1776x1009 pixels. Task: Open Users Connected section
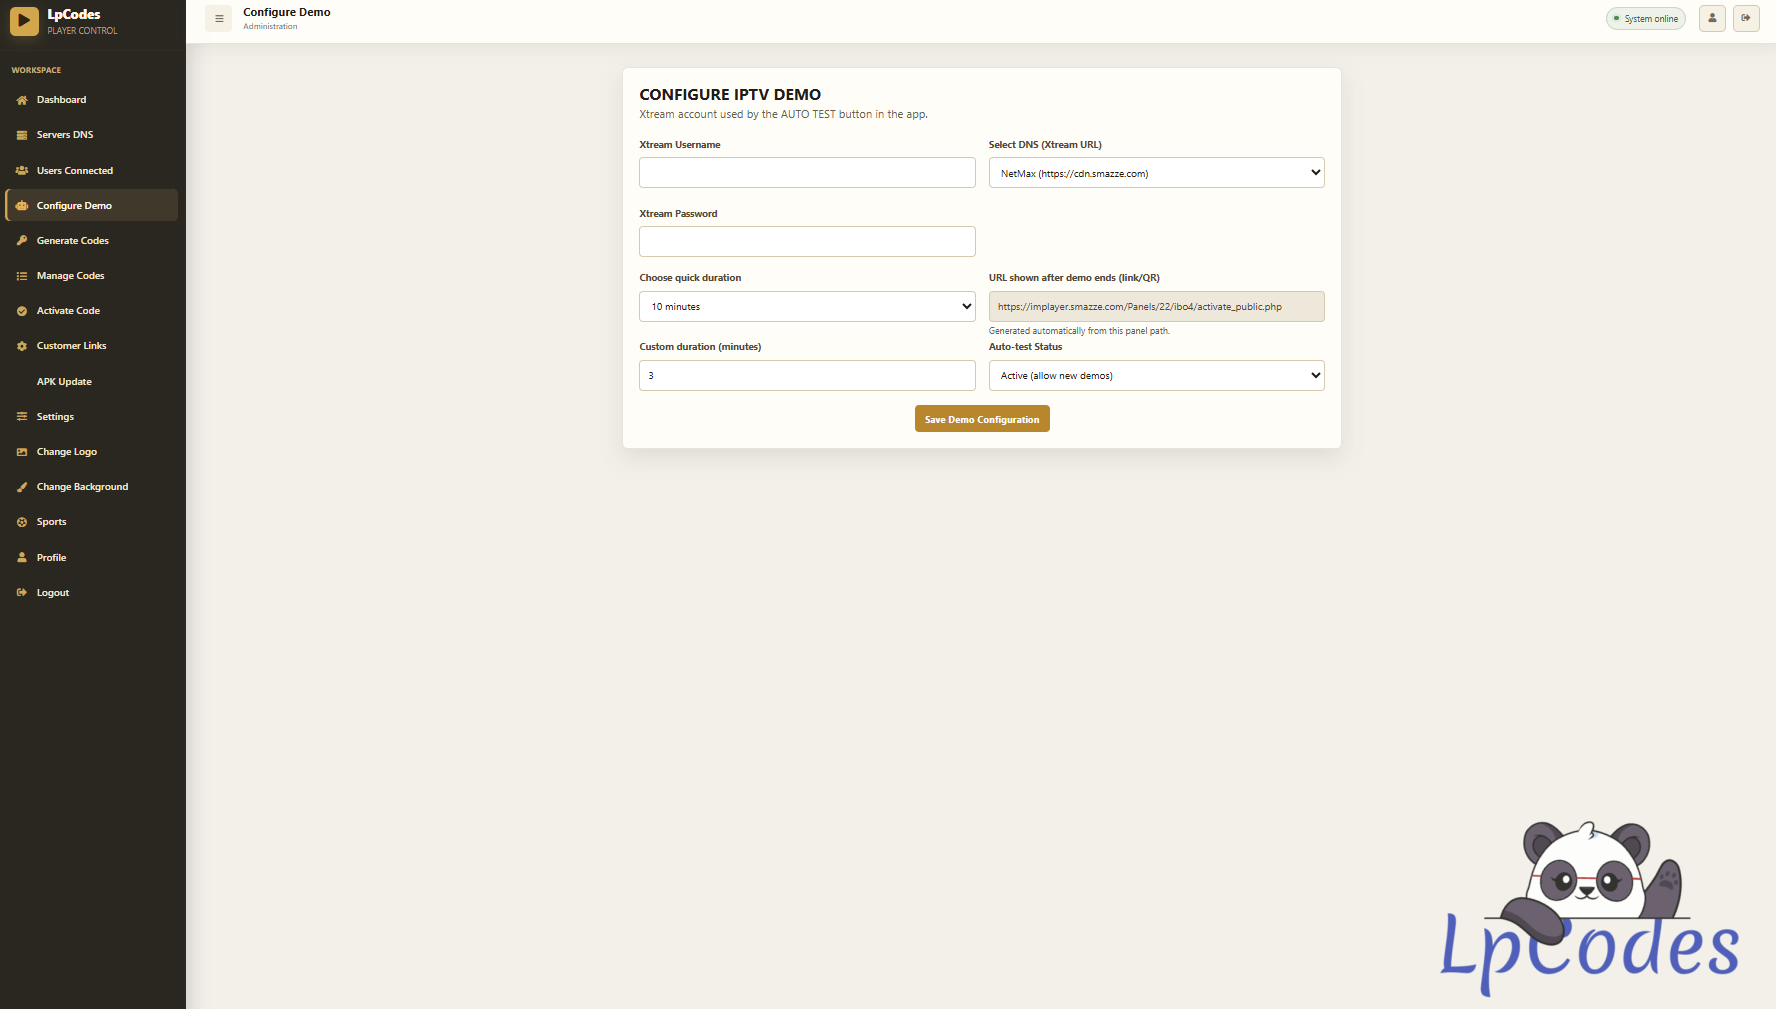click(92, 171)
